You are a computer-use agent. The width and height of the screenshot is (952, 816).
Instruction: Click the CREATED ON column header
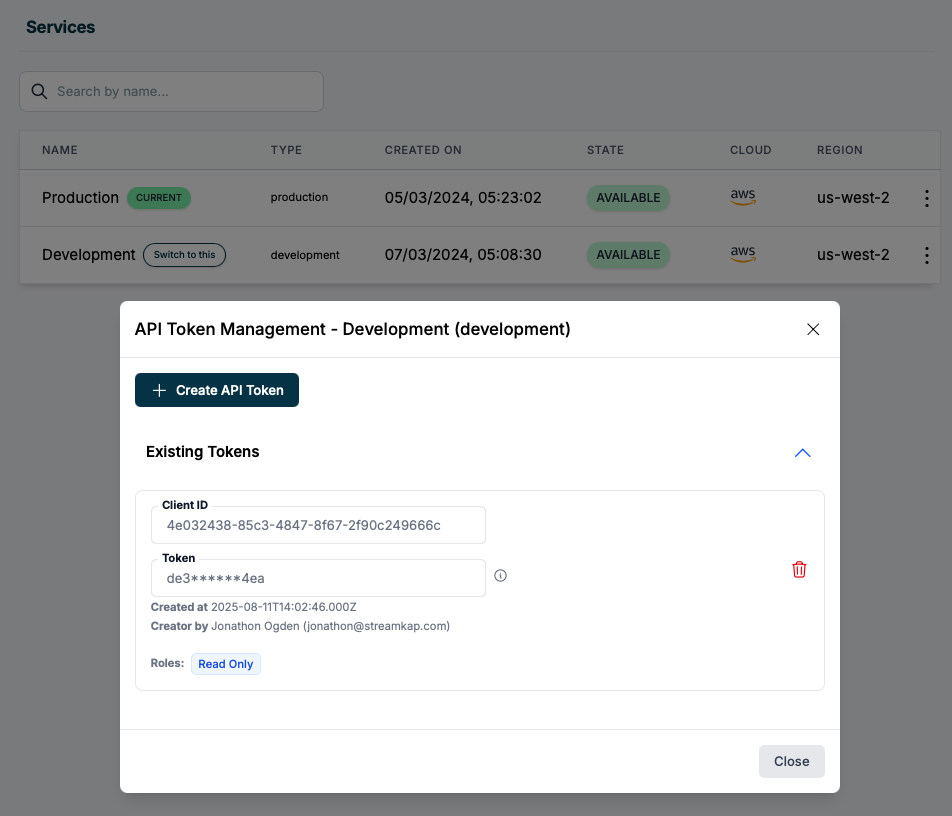pos(423,150)
